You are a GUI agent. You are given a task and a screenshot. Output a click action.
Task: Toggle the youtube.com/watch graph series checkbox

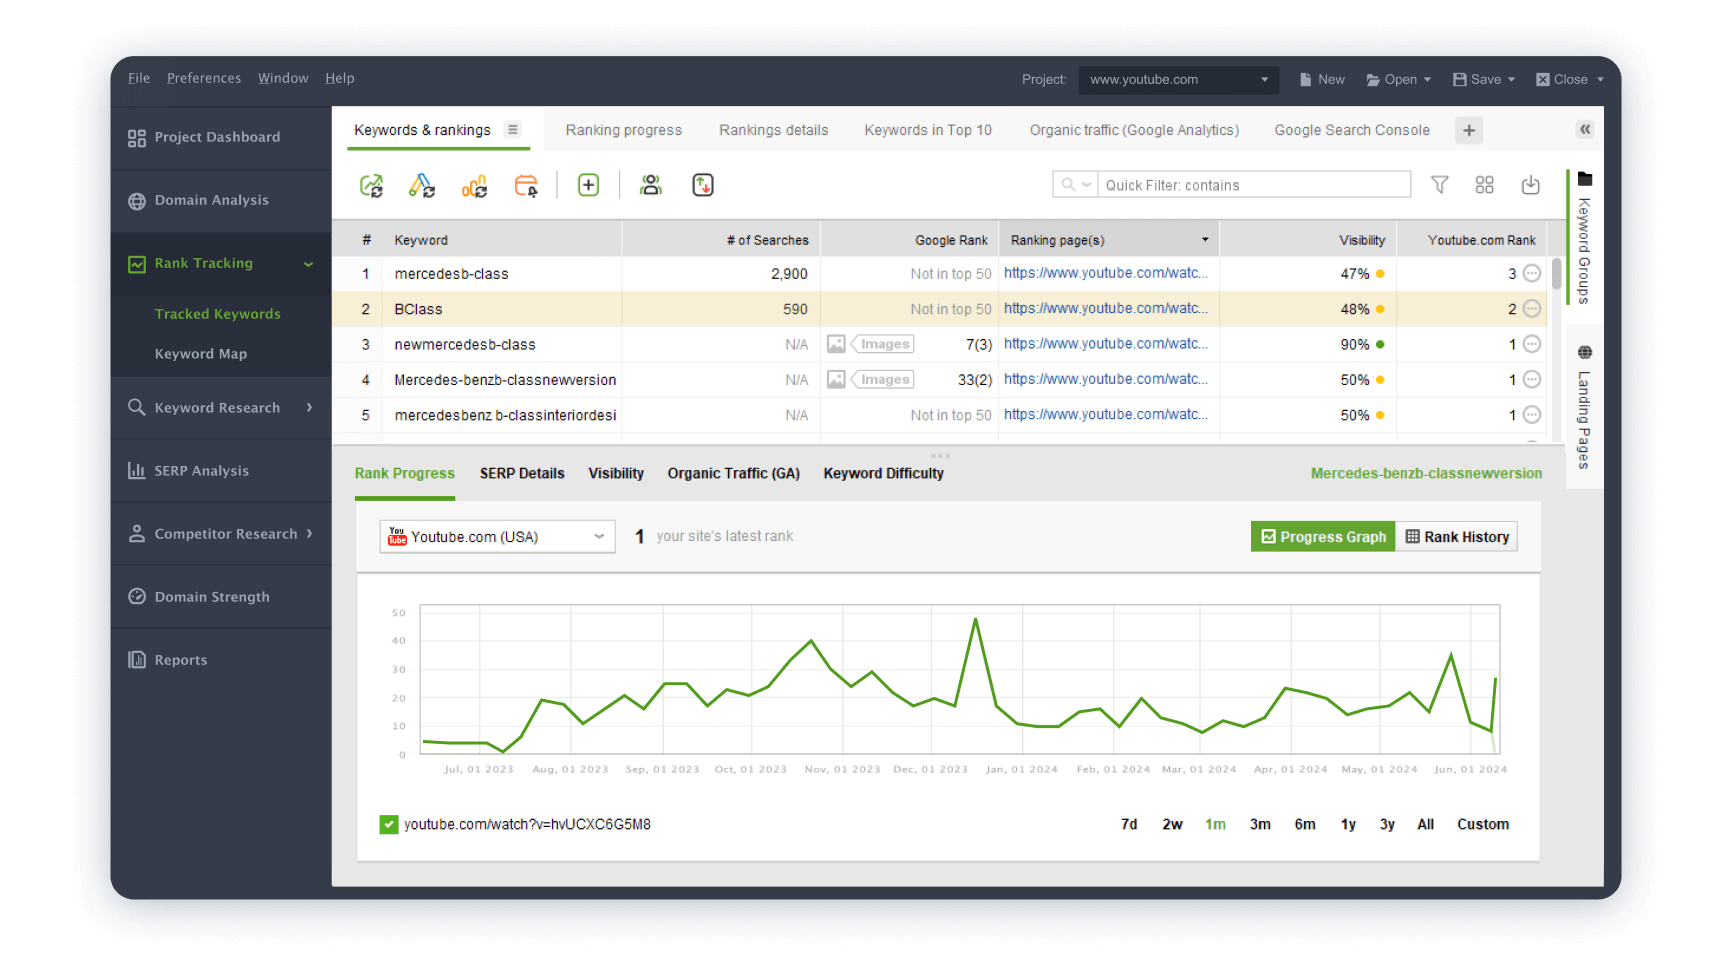click(389, 824)
